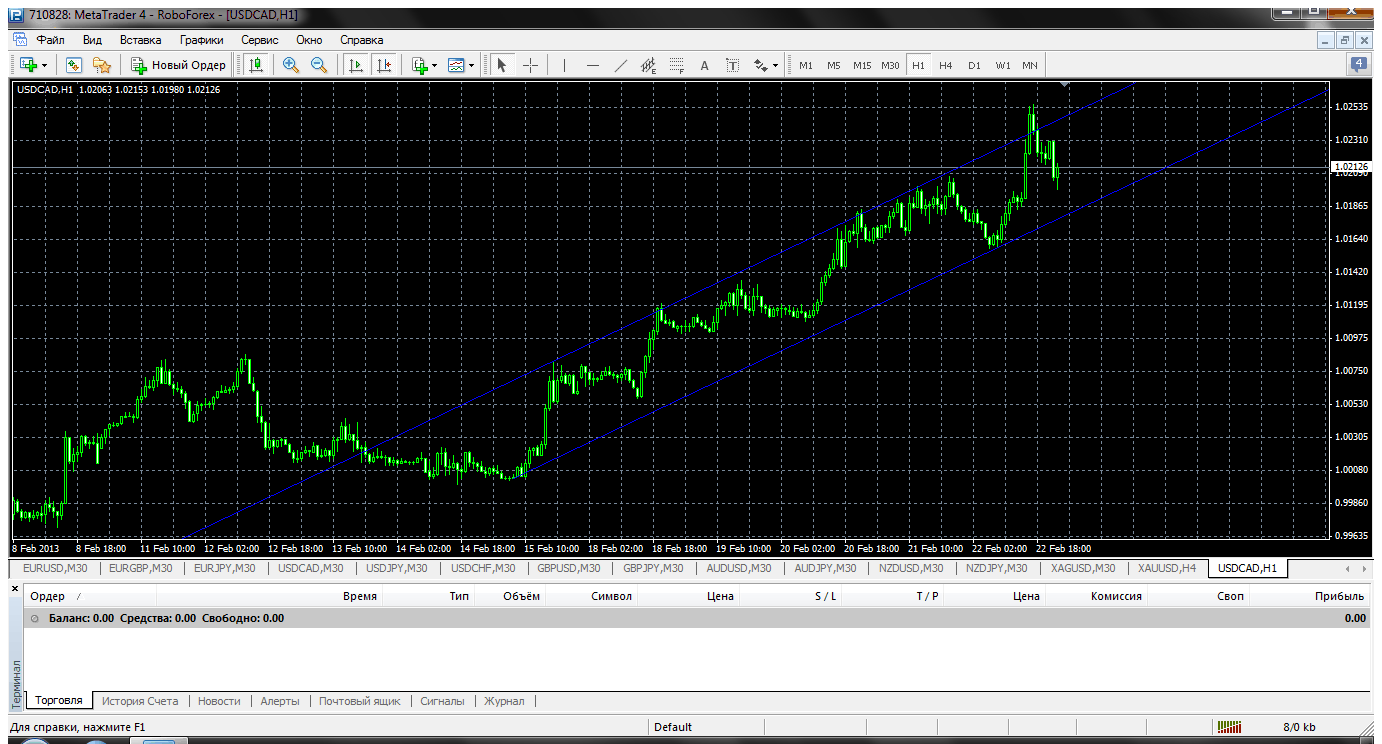
Task: Switch to the USDJPY,M30 chart tab
Action: 397,568
